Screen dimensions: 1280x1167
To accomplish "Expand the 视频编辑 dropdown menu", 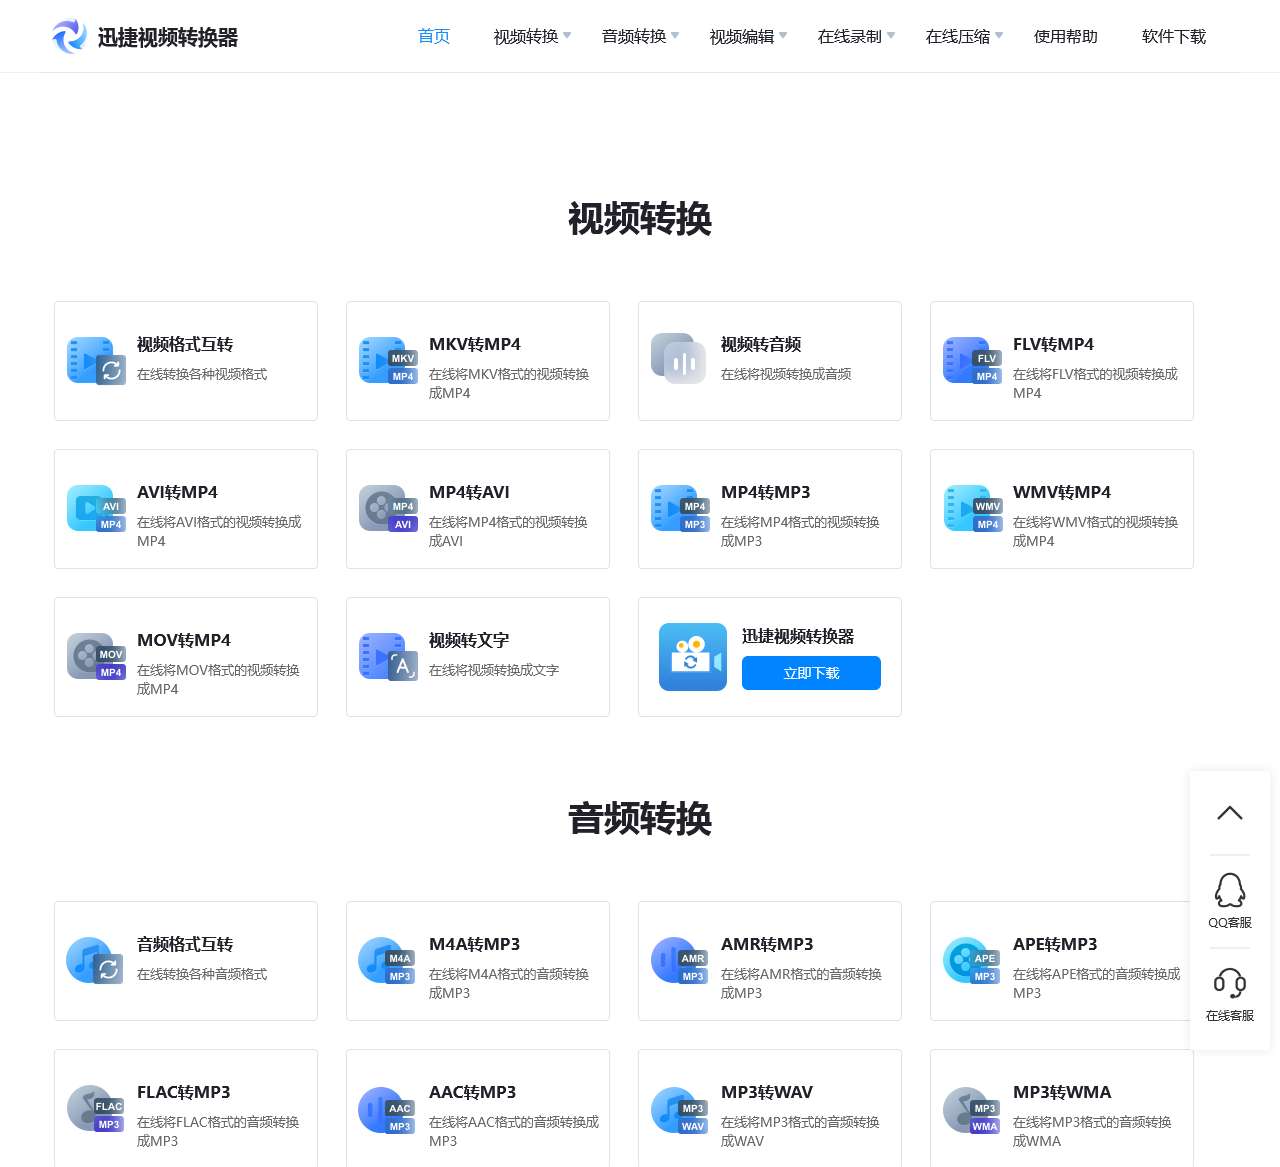I will coord(748,37).
